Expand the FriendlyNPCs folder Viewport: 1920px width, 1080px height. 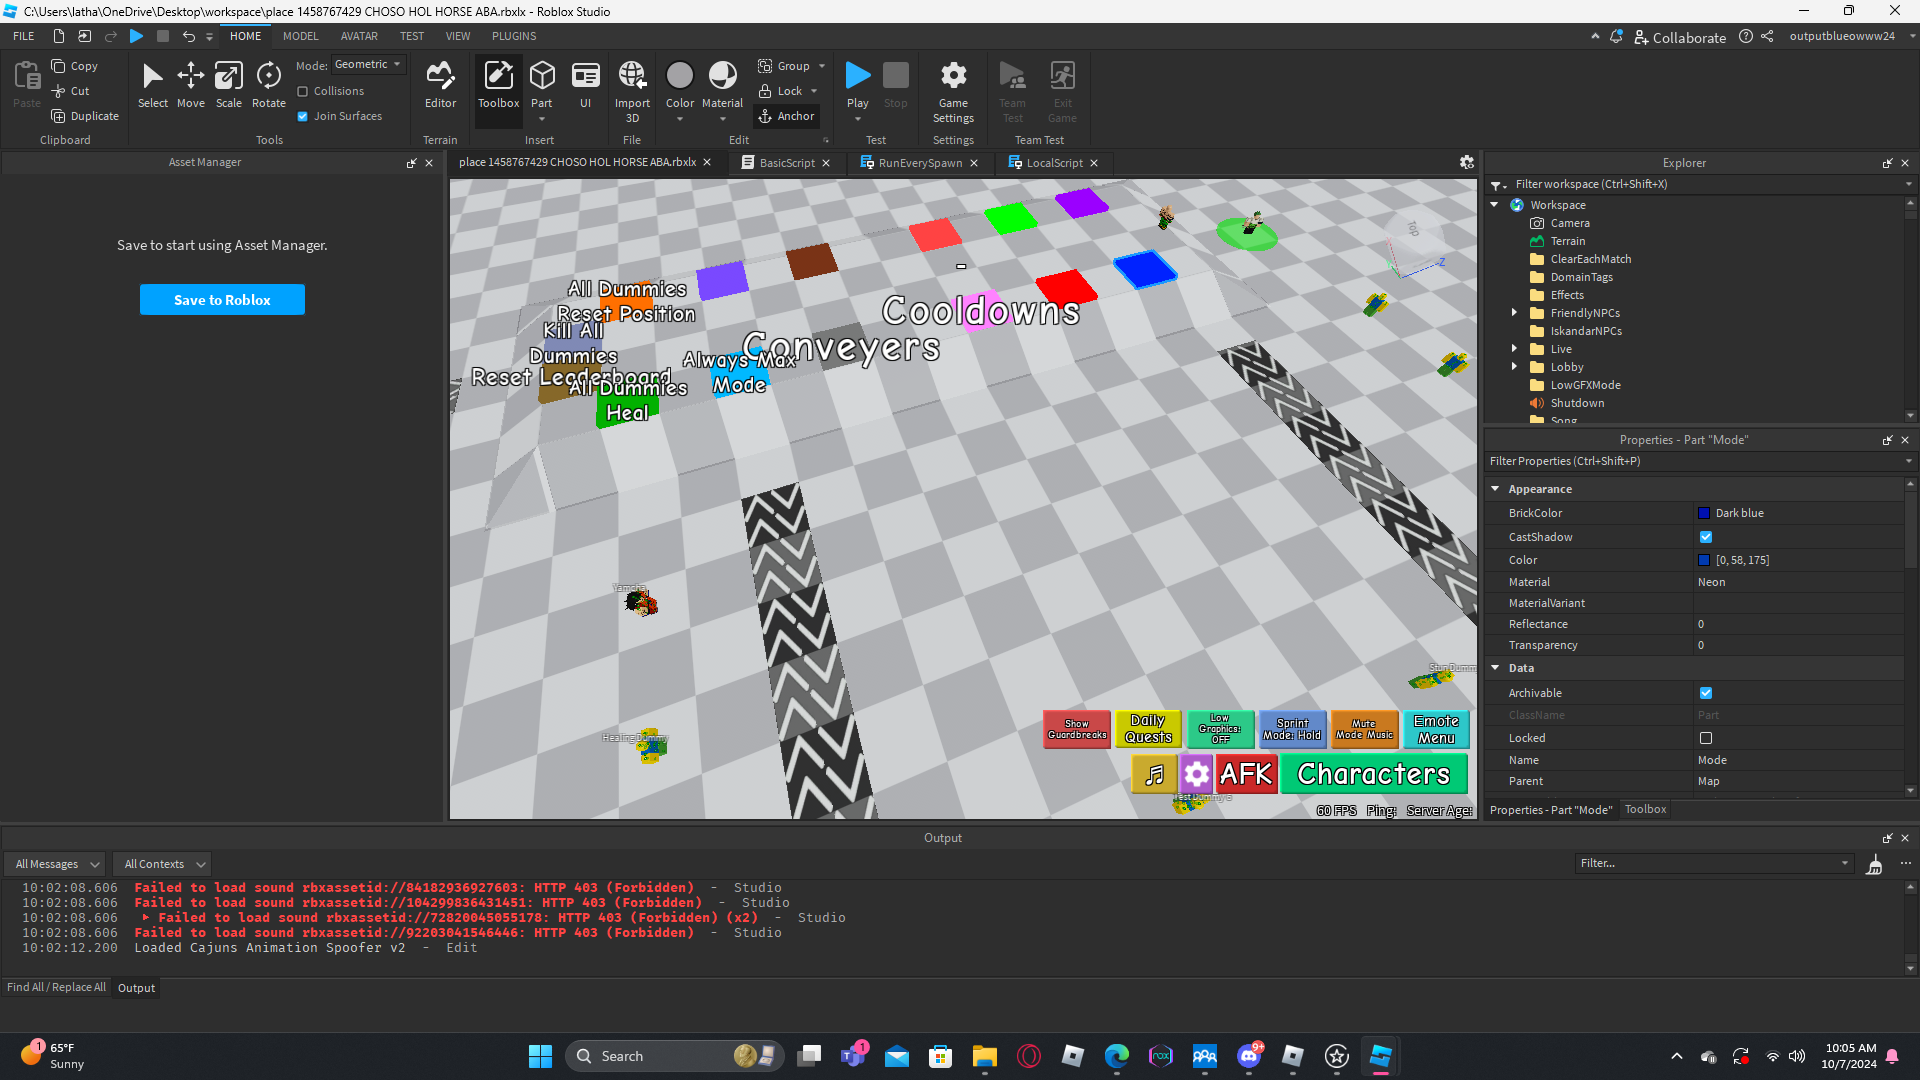pyautogui.click(x=1514, y=313)
